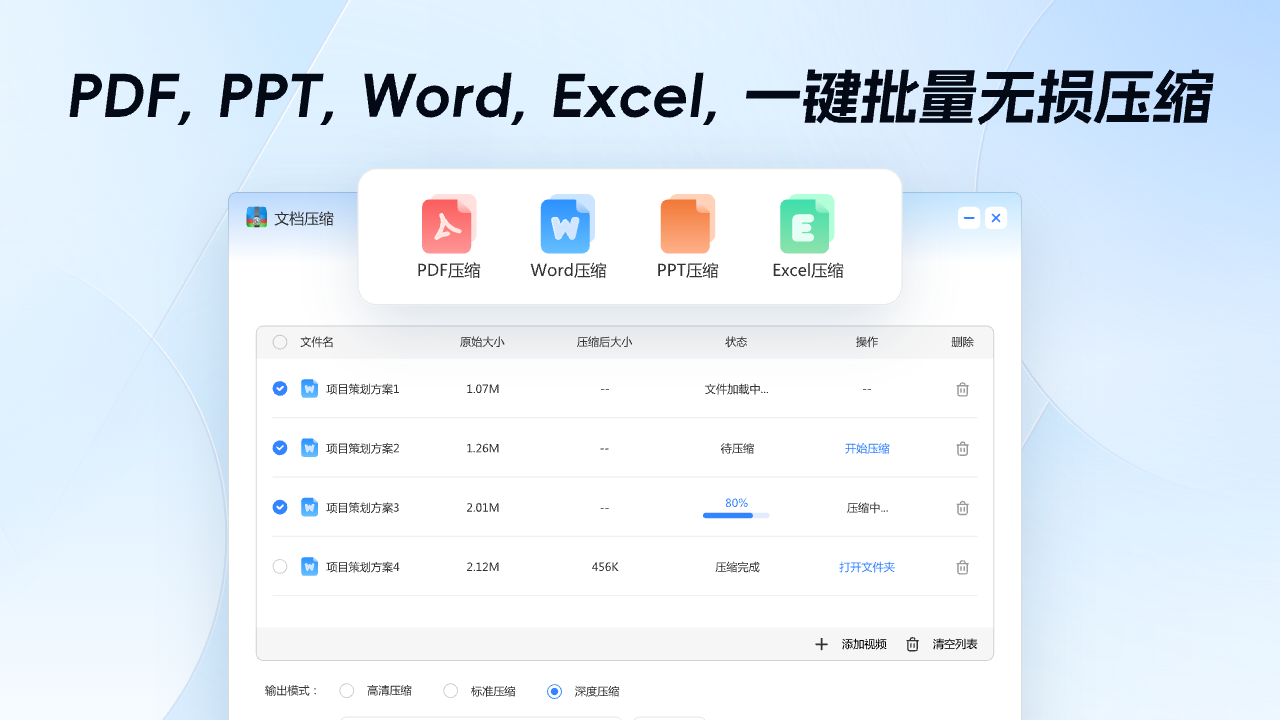
Task: Select the 深度压缩 output mode
Action: pyautogui.click(x=554, y=690)
